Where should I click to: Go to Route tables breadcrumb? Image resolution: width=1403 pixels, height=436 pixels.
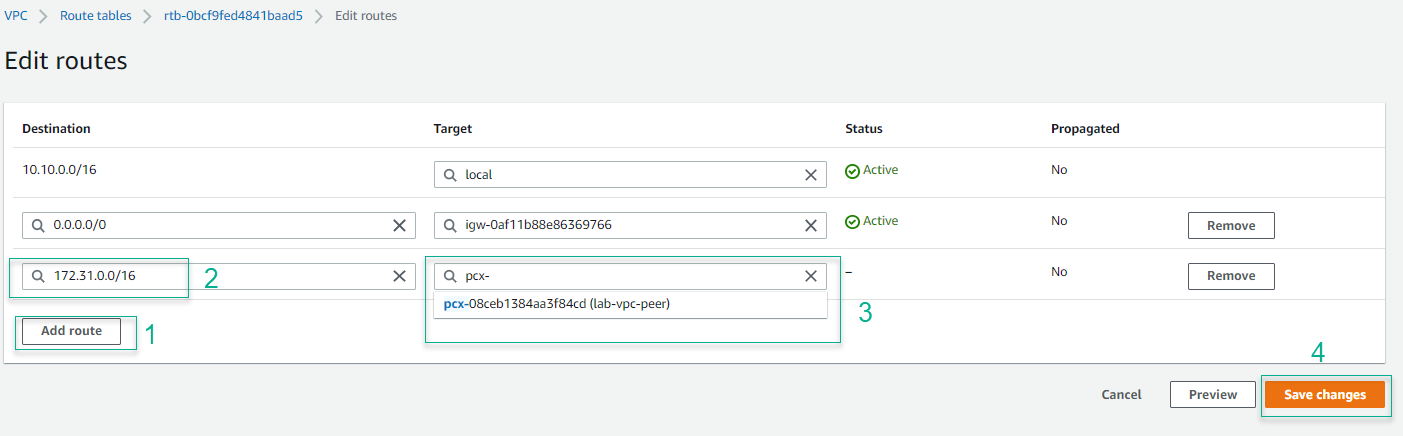pos(96,16)
